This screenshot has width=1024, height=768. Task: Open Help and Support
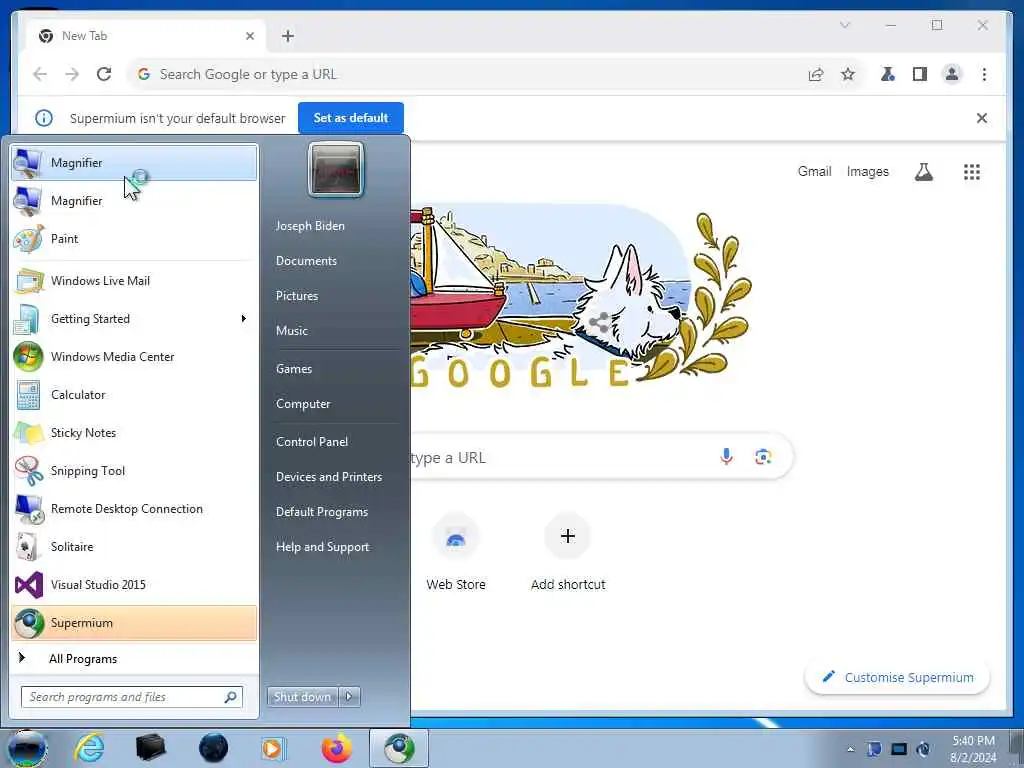(x=323, y=547)
